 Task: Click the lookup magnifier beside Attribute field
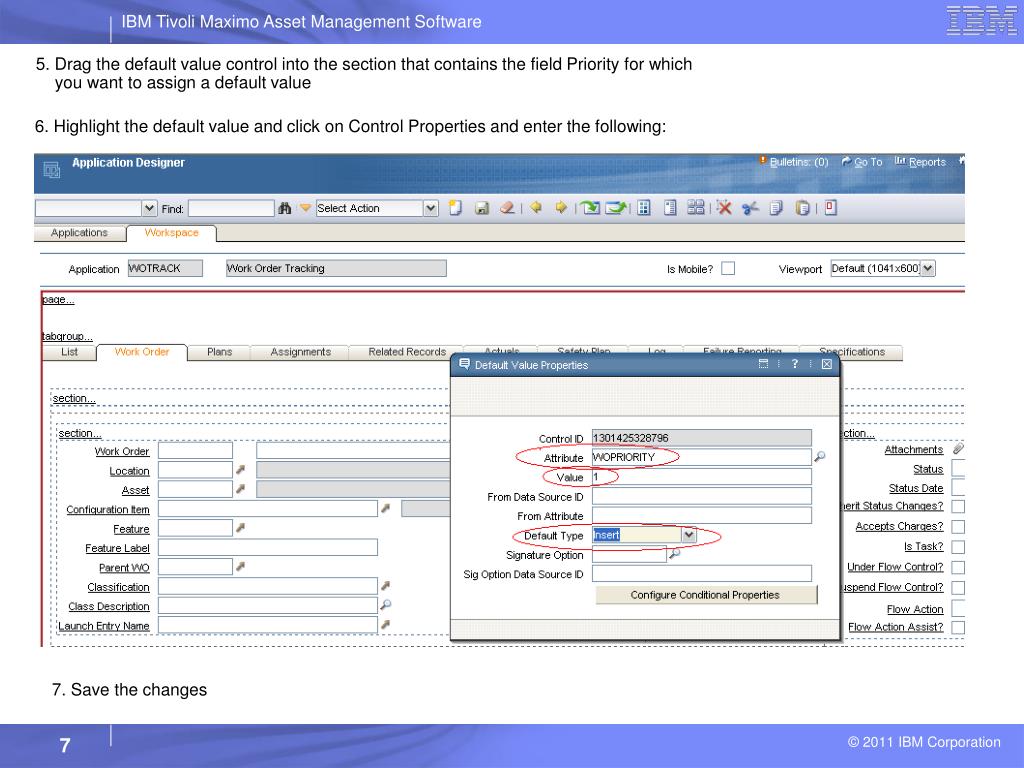click(x=820, y=456)
